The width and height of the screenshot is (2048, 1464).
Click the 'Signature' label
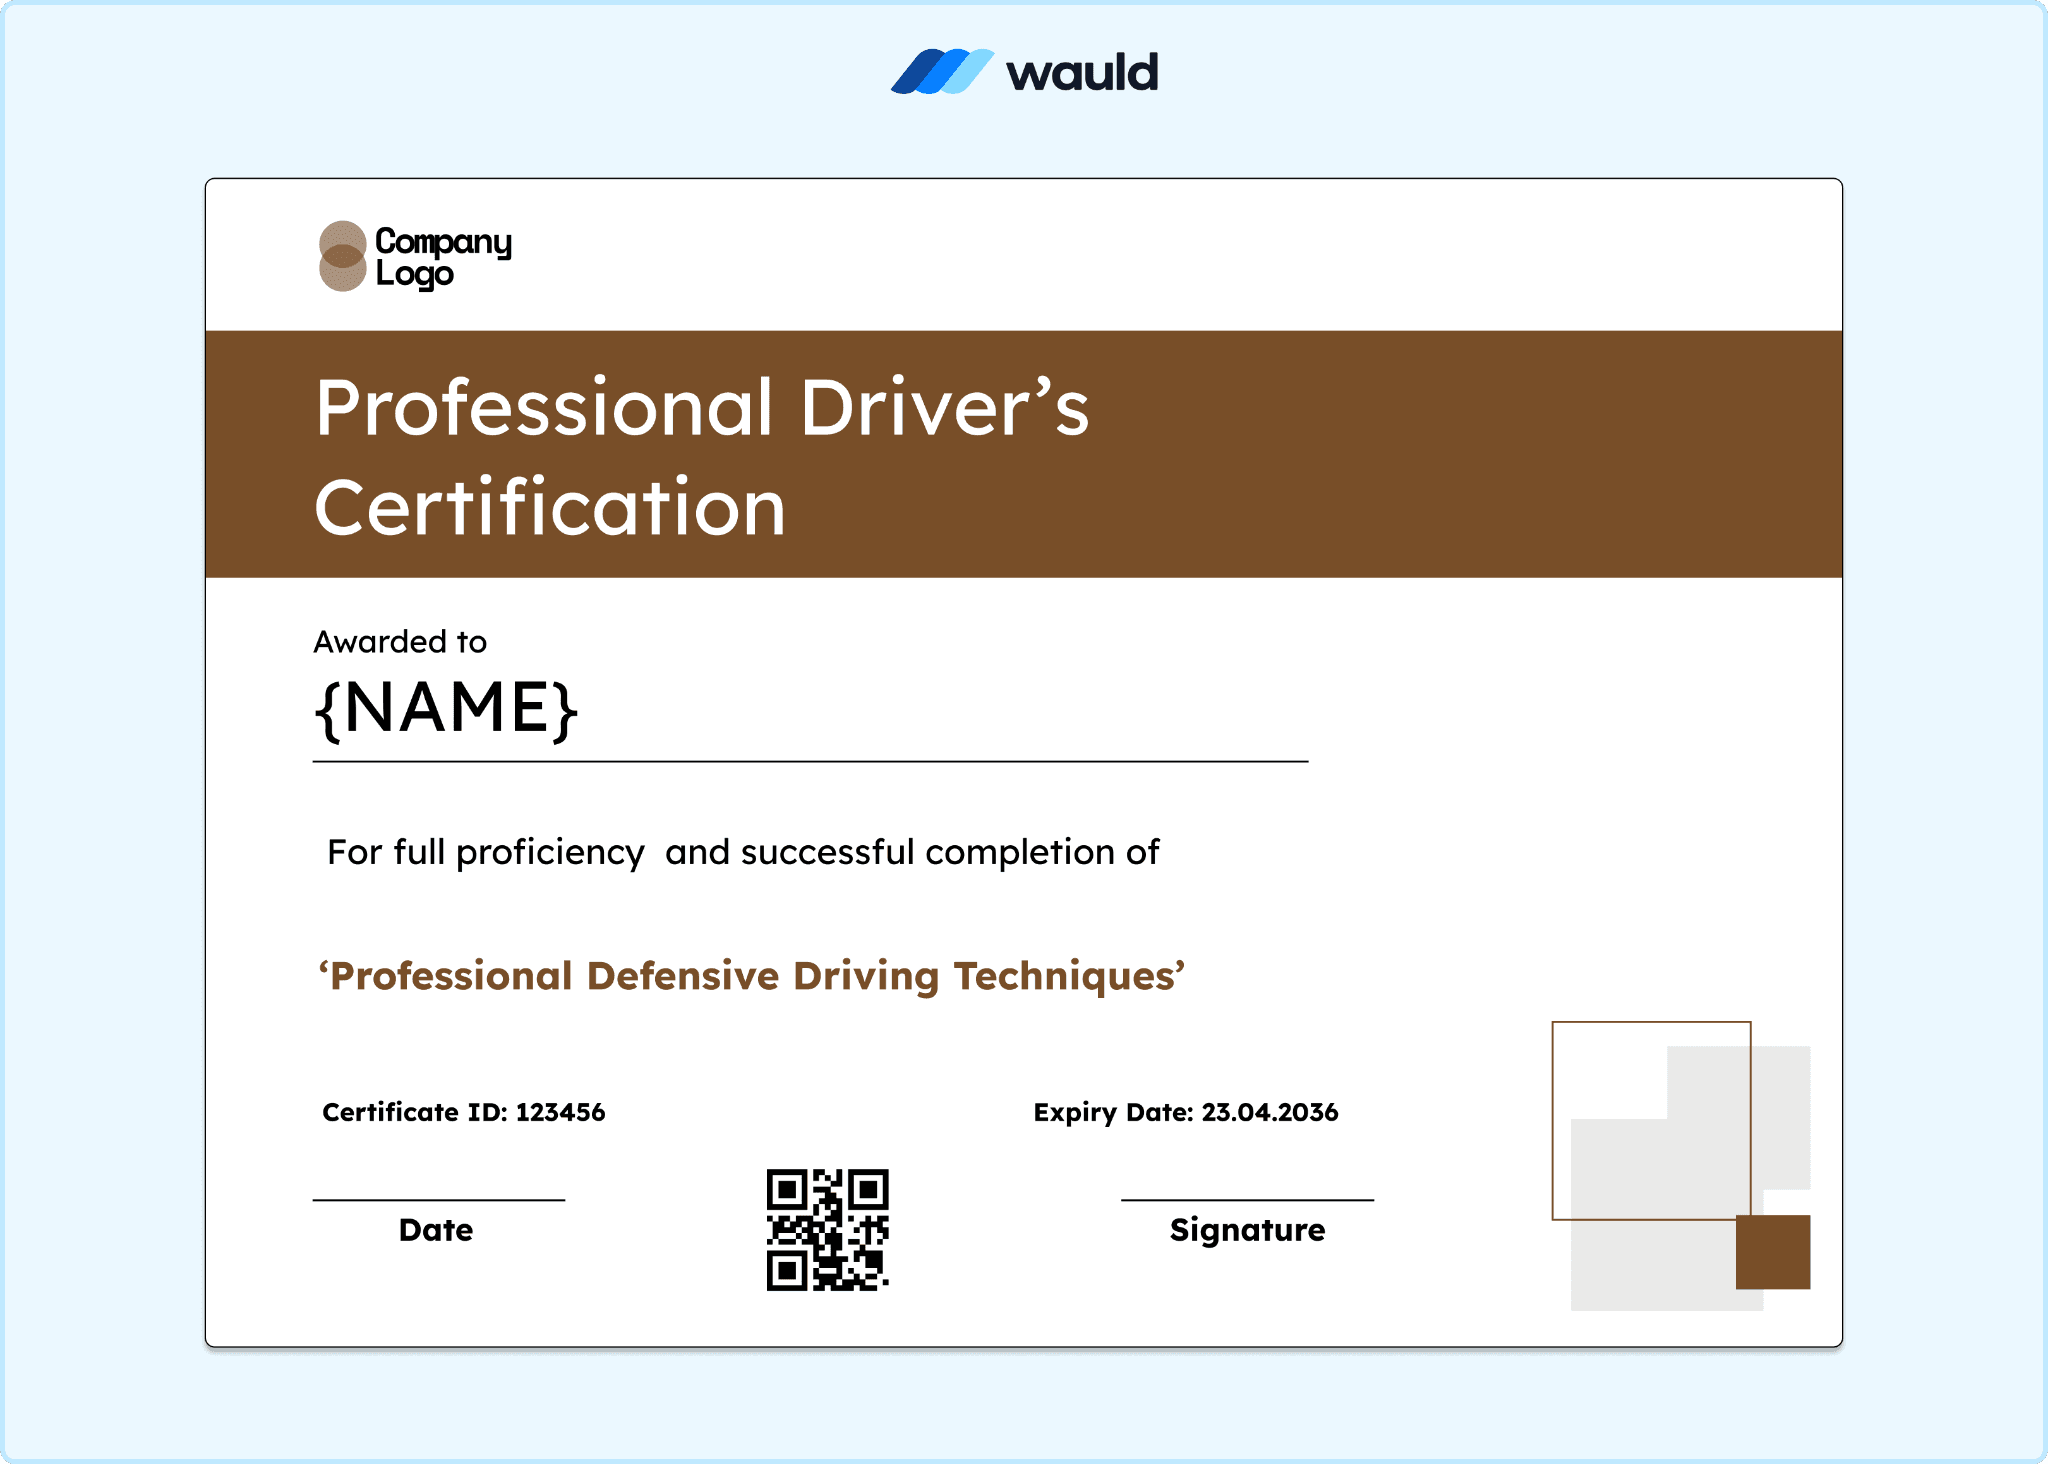(x=1248, y=1231)
